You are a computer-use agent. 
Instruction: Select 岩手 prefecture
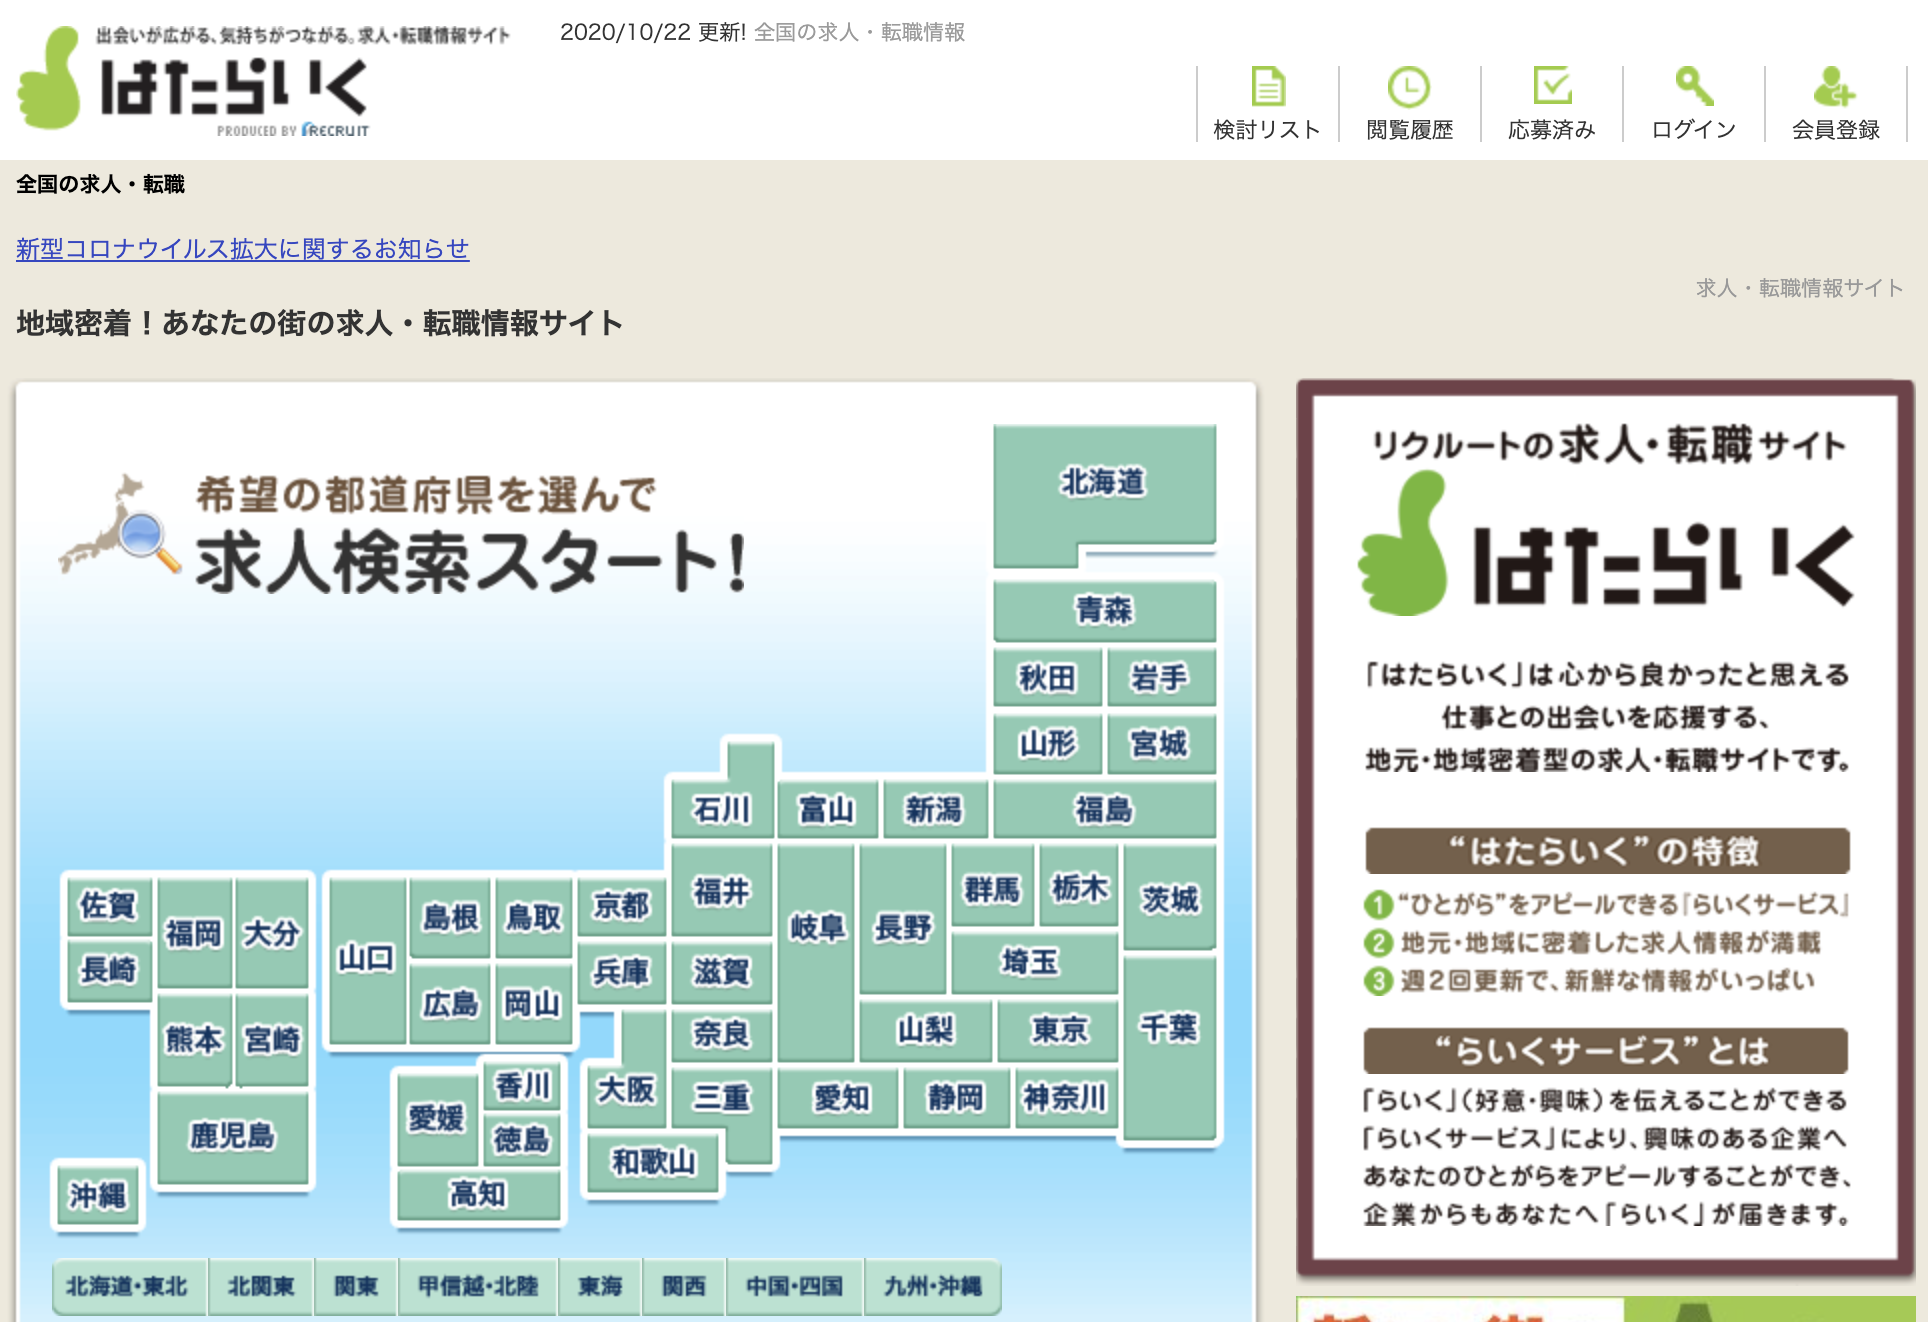(x=1160, y=677)
